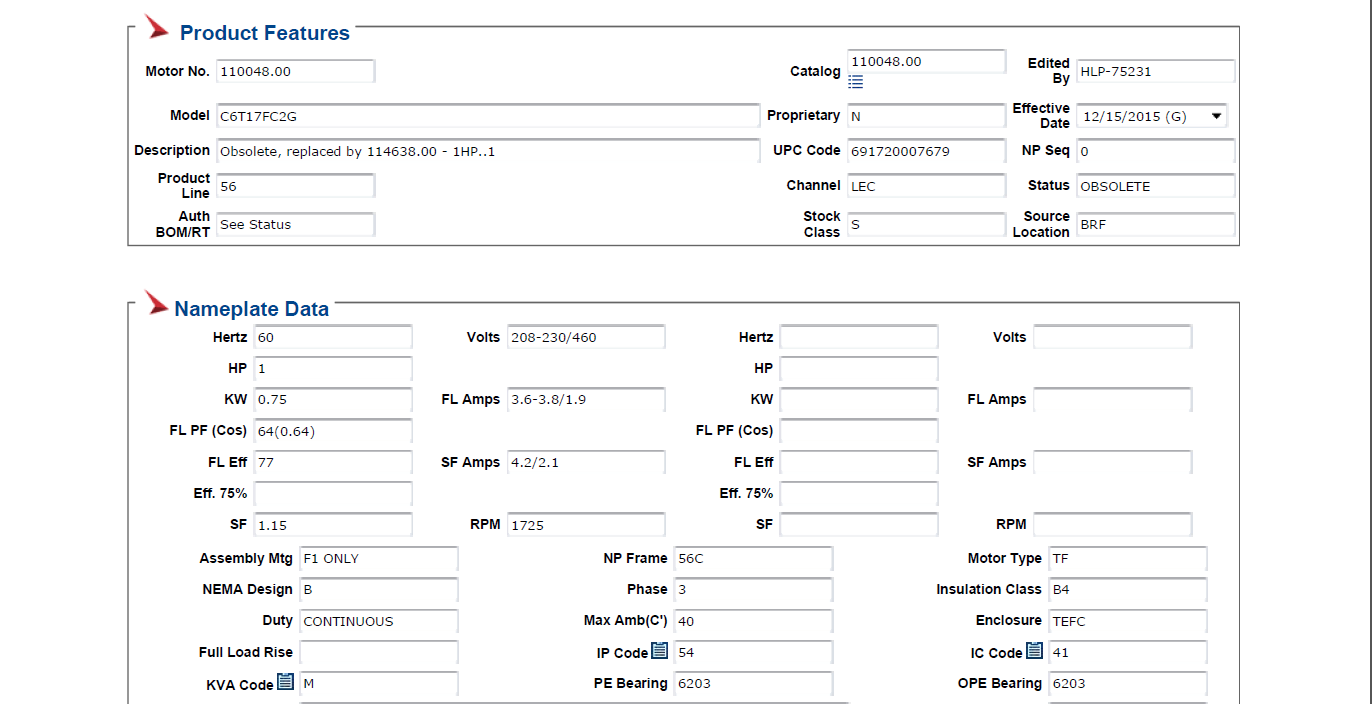Image resolution: width=1372 pixels, height=704 pixels.
Task: Click the Duty field showing CONTINUOUS
Action: (379, 621)
